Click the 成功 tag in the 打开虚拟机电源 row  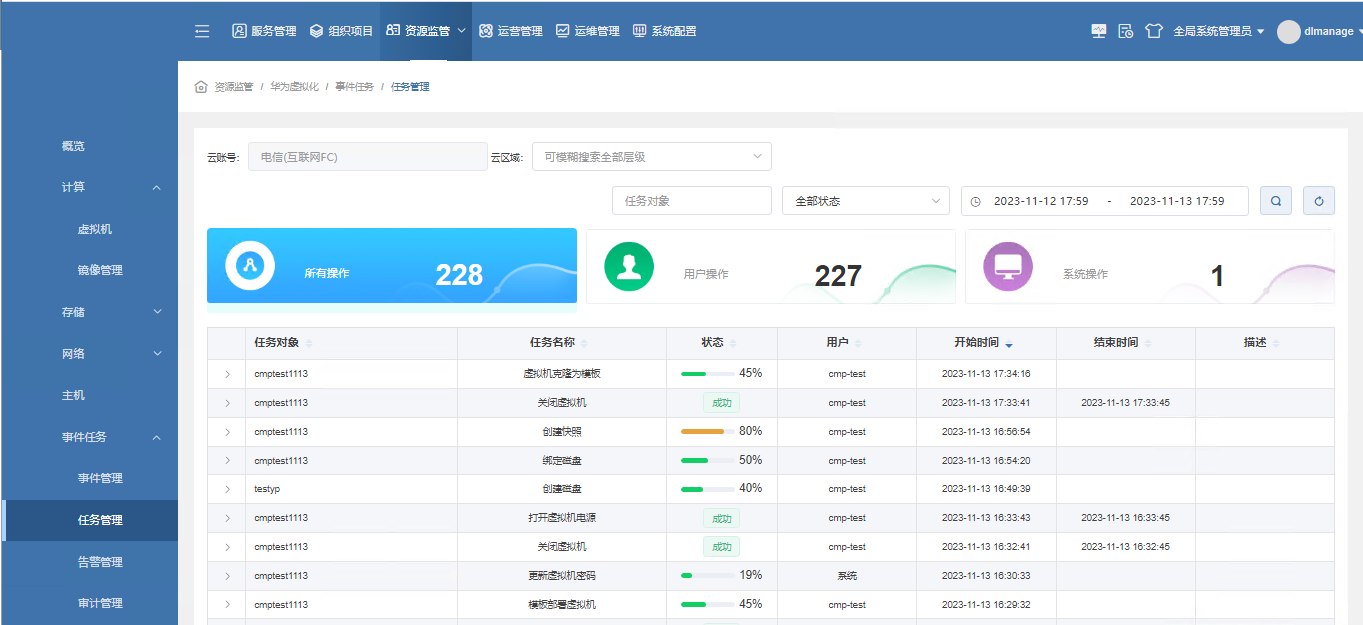tap(721, 519)
